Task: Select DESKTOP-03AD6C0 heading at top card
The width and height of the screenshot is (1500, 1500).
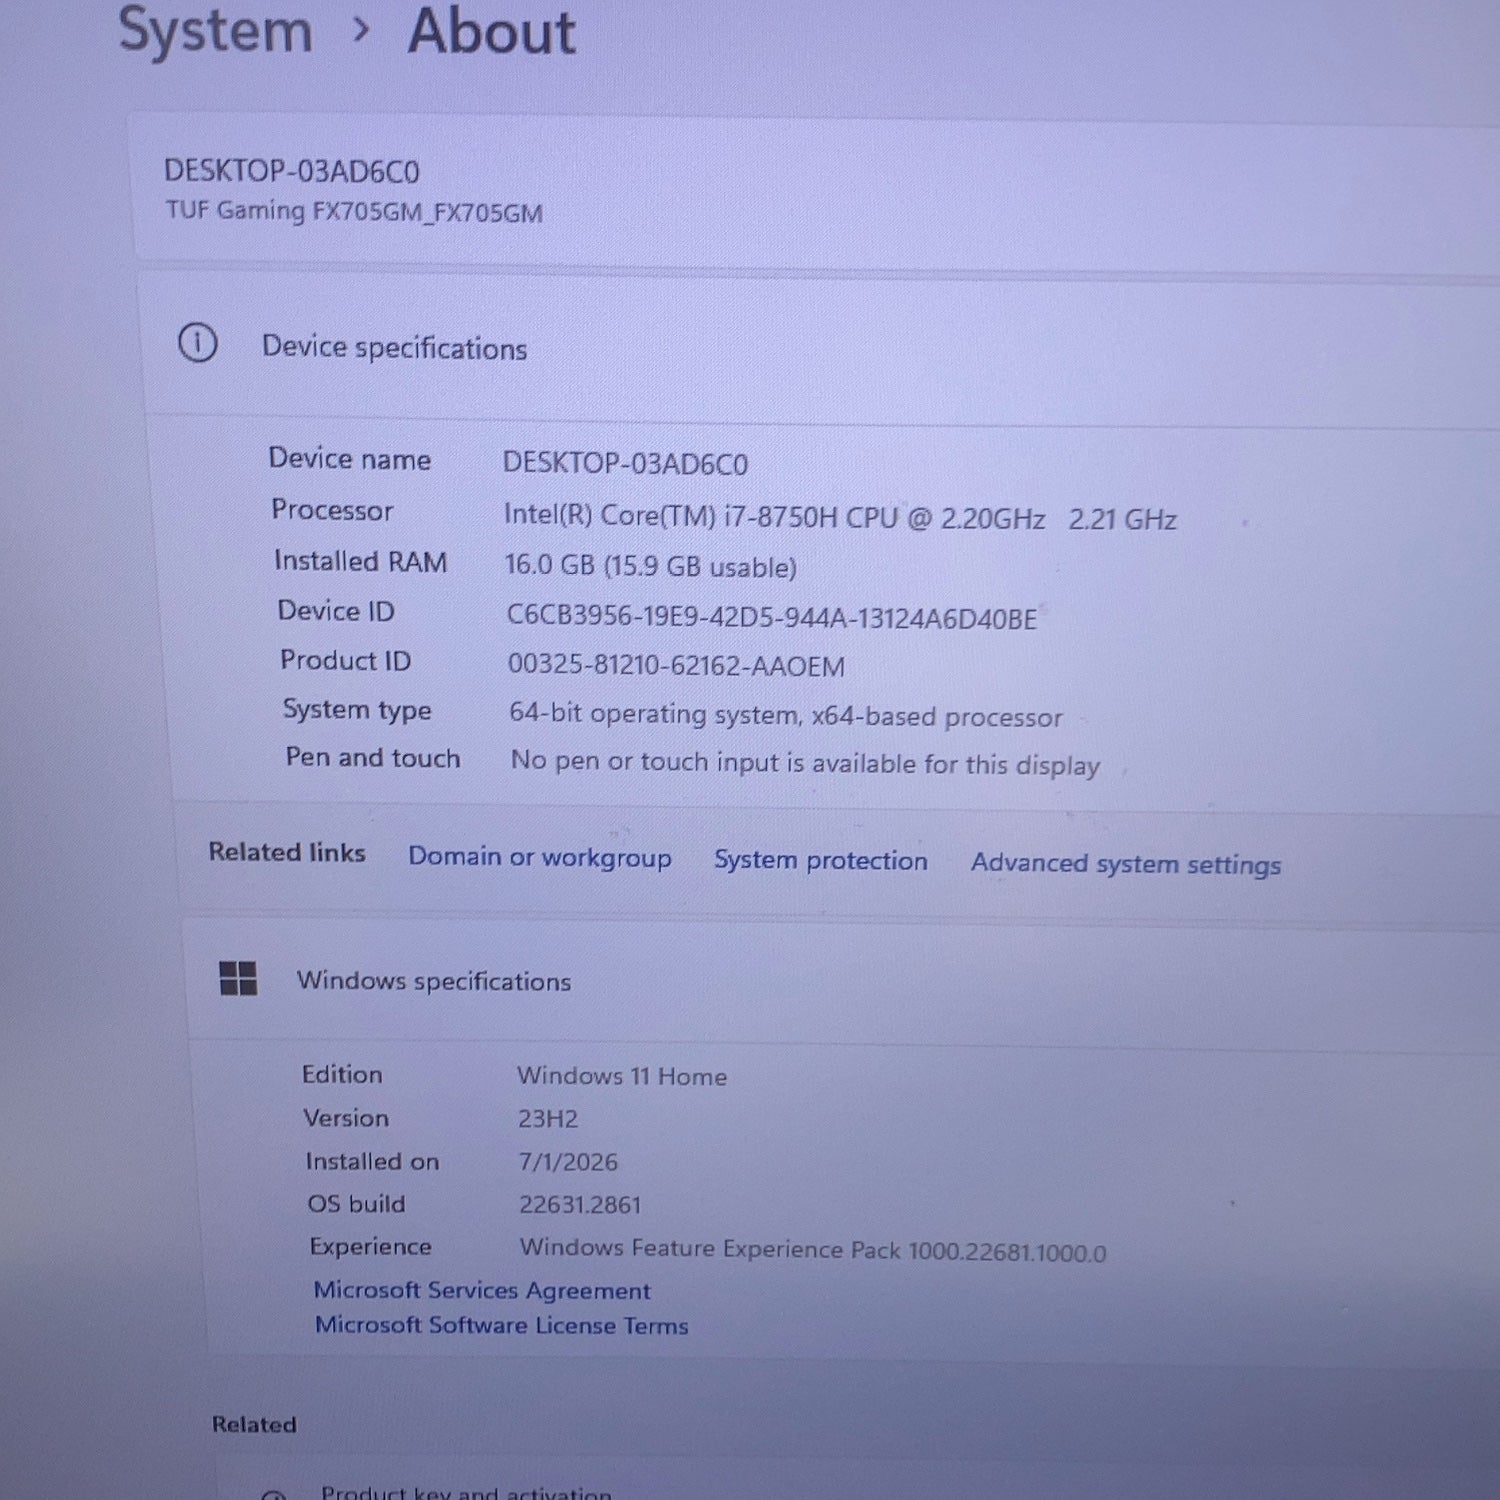Action: click(291, 171)
